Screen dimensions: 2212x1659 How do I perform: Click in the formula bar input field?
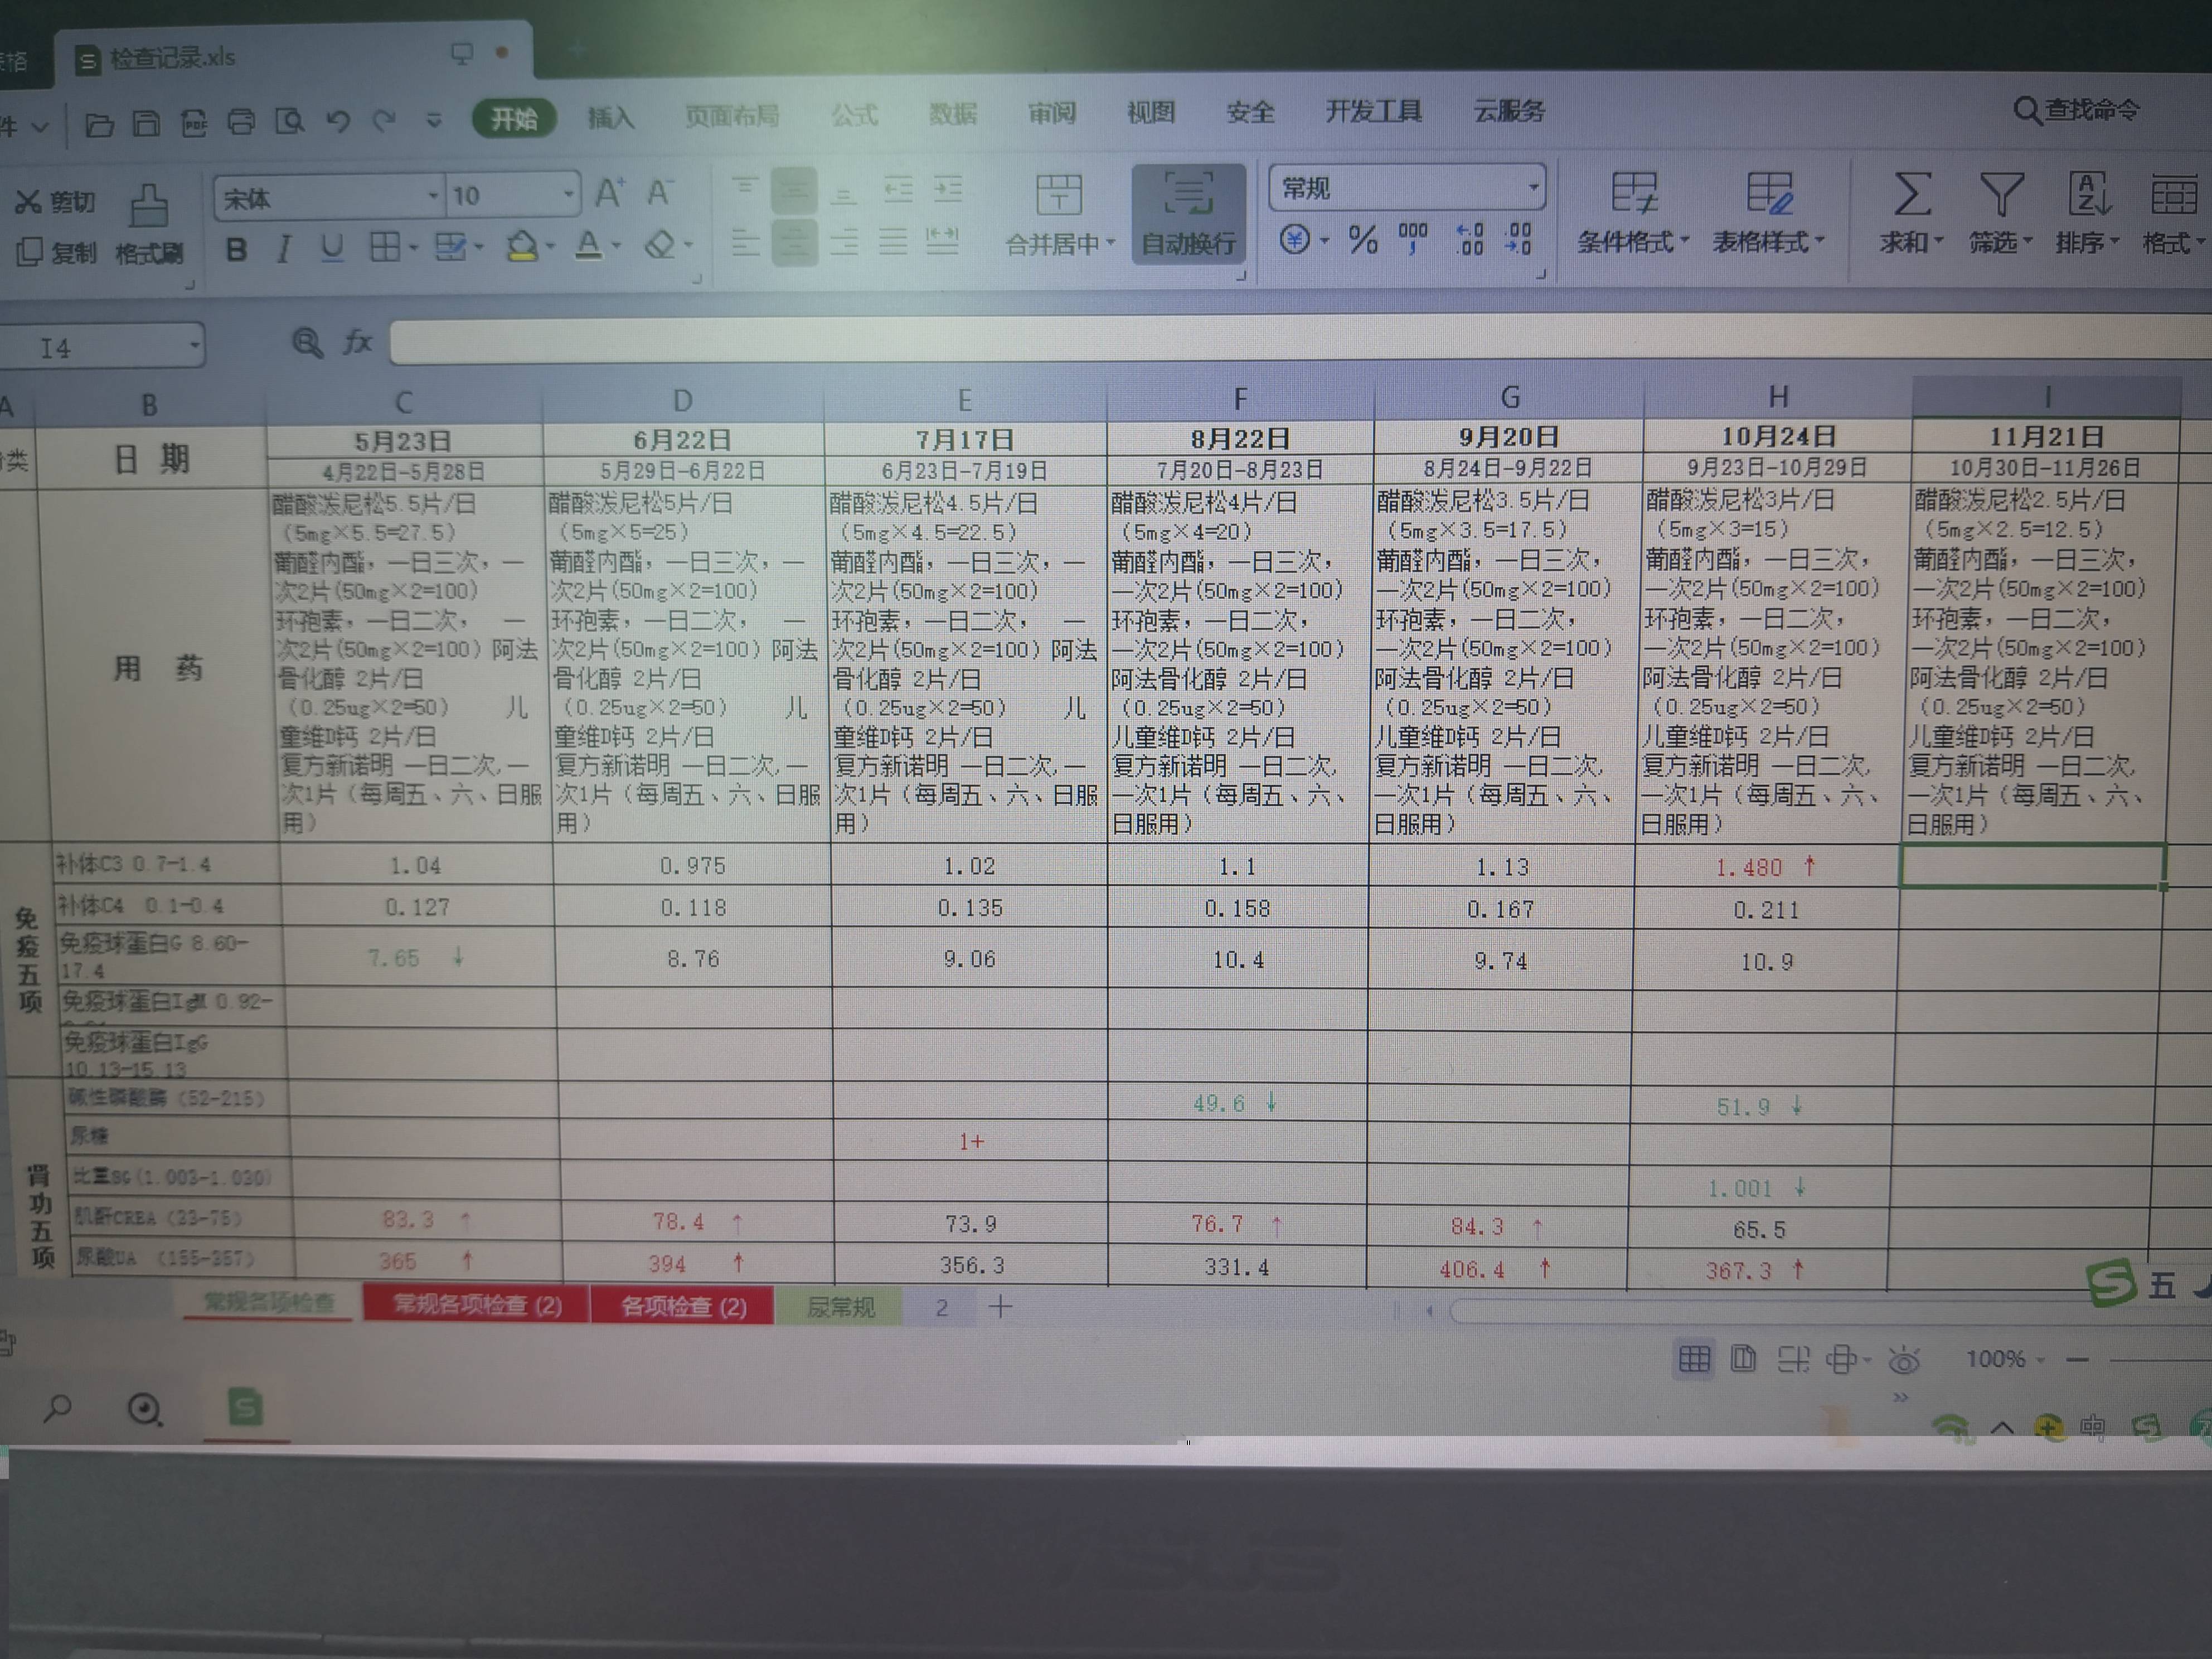pos(1200,342)
